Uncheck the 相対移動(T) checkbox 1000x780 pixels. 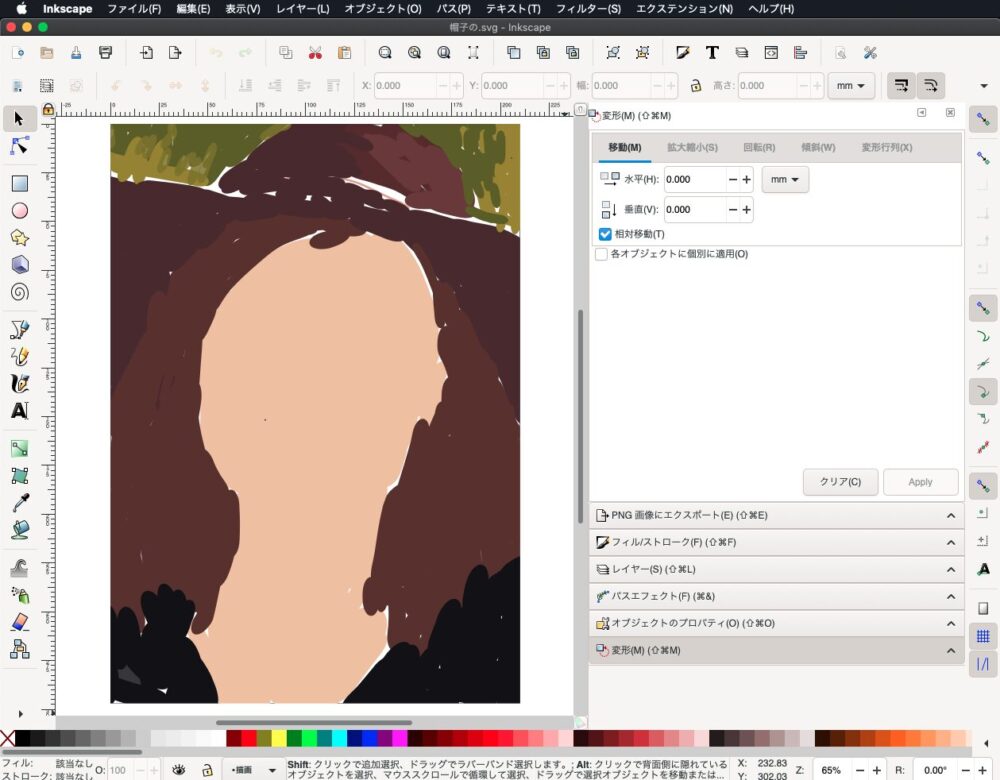click(605, 234)
